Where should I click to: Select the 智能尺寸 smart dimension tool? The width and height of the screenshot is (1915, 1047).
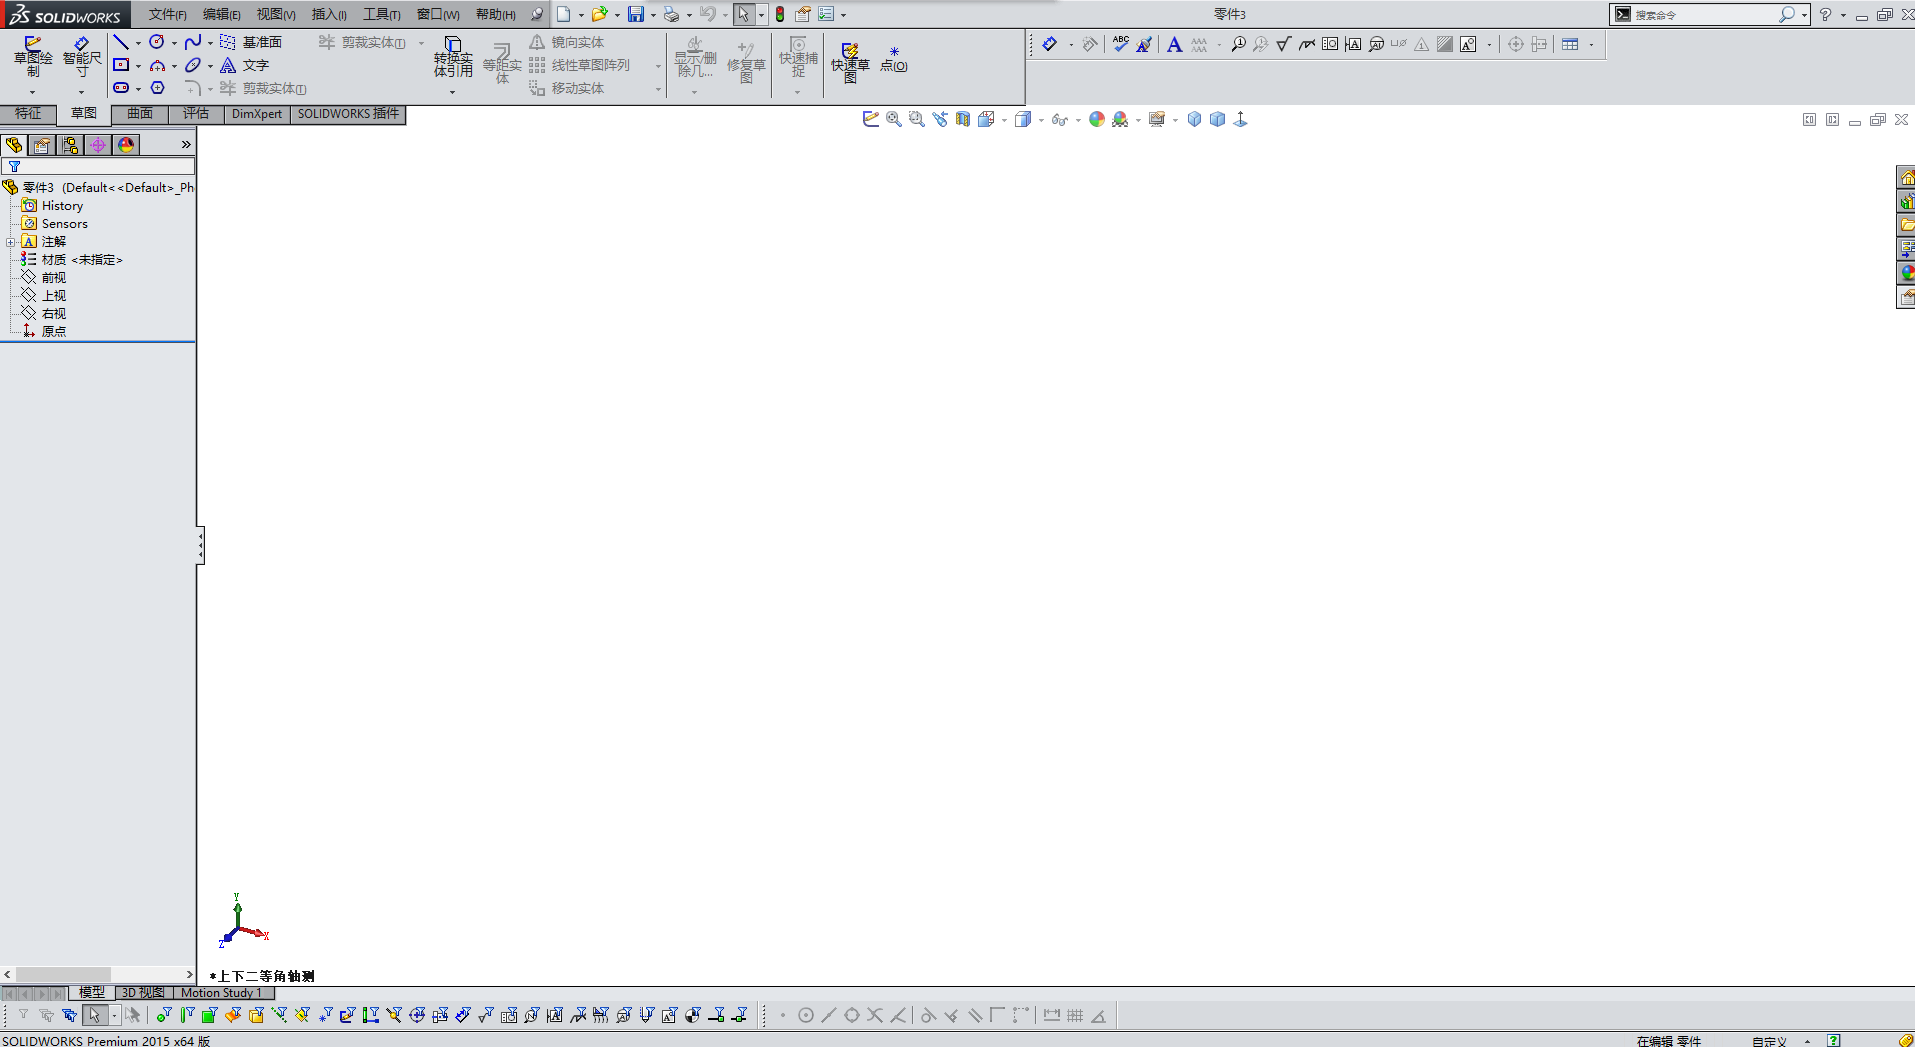[x=82, y=56]
